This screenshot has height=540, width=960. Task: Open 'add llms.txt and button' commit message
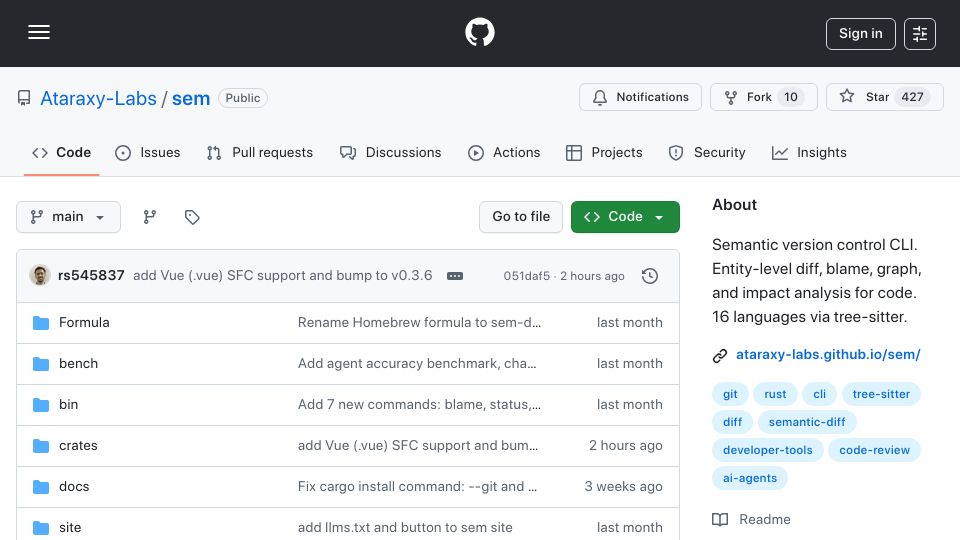(x=405, y=528)
